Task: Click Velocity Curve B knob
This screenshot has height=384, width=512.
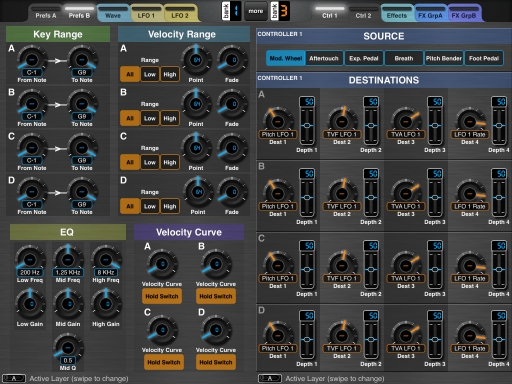Action: [216, 264]
